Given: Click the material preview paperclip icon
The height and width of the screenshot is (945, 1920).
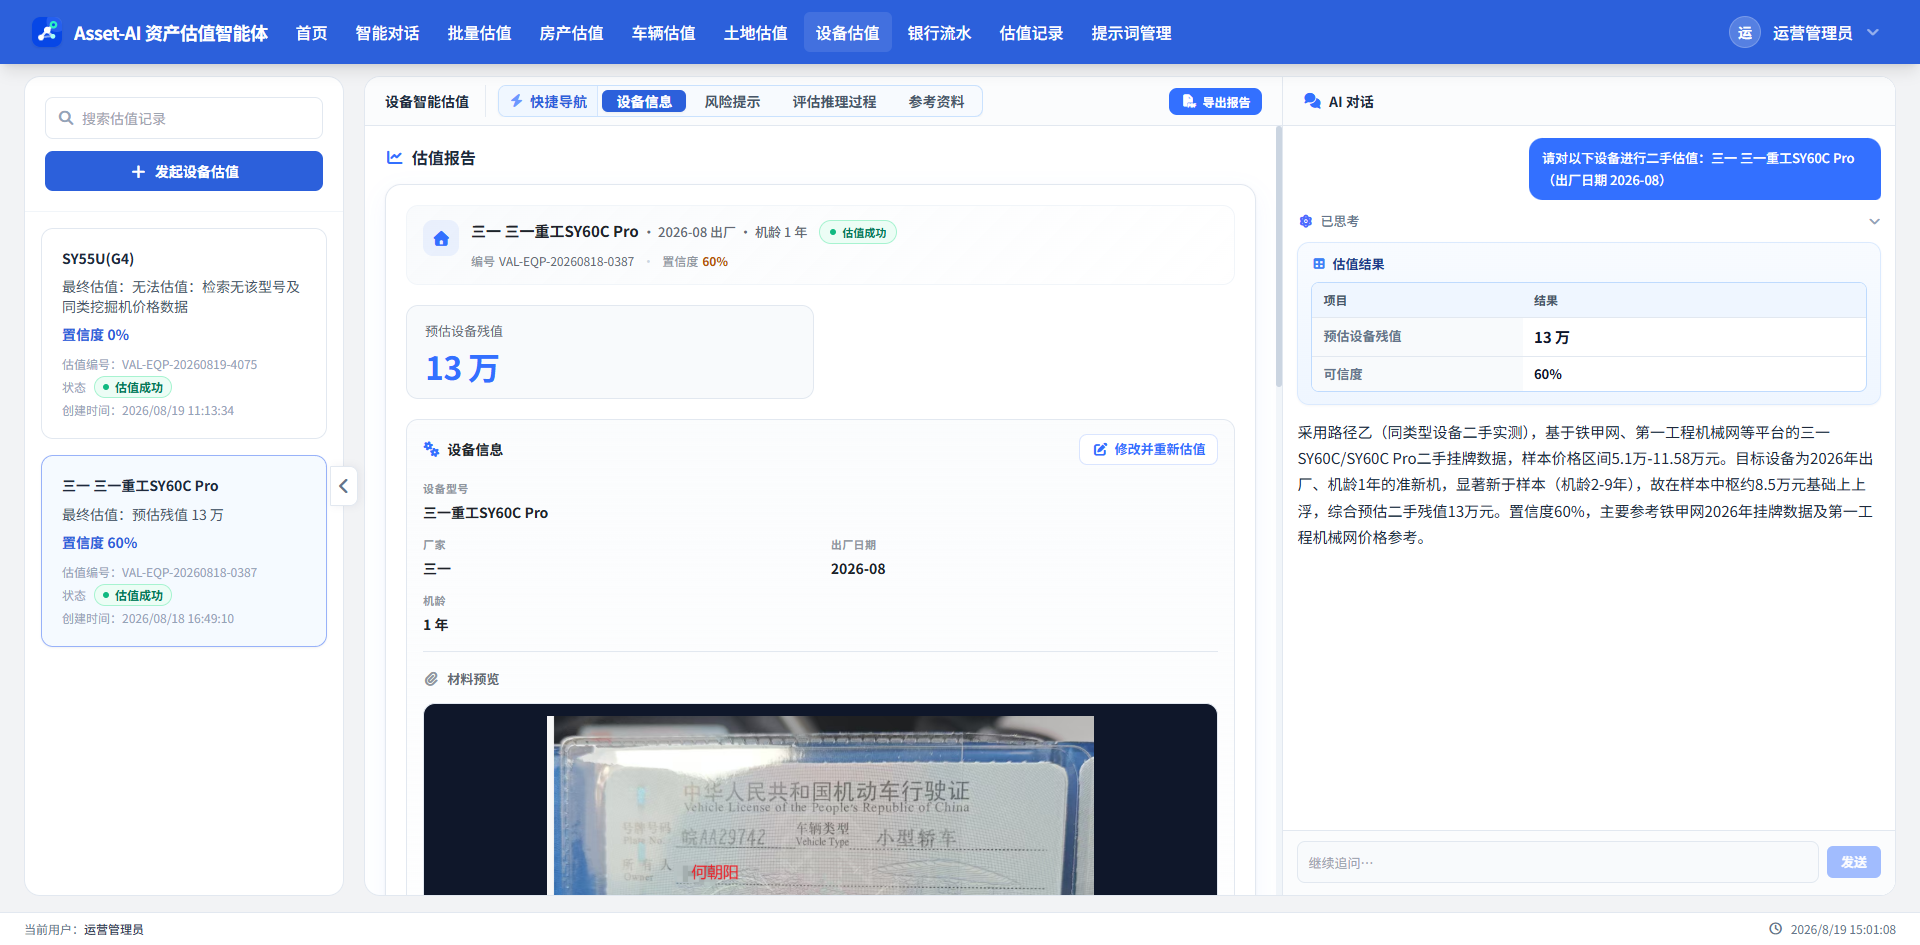Looking at the screenshot, I should coord(431,679).
